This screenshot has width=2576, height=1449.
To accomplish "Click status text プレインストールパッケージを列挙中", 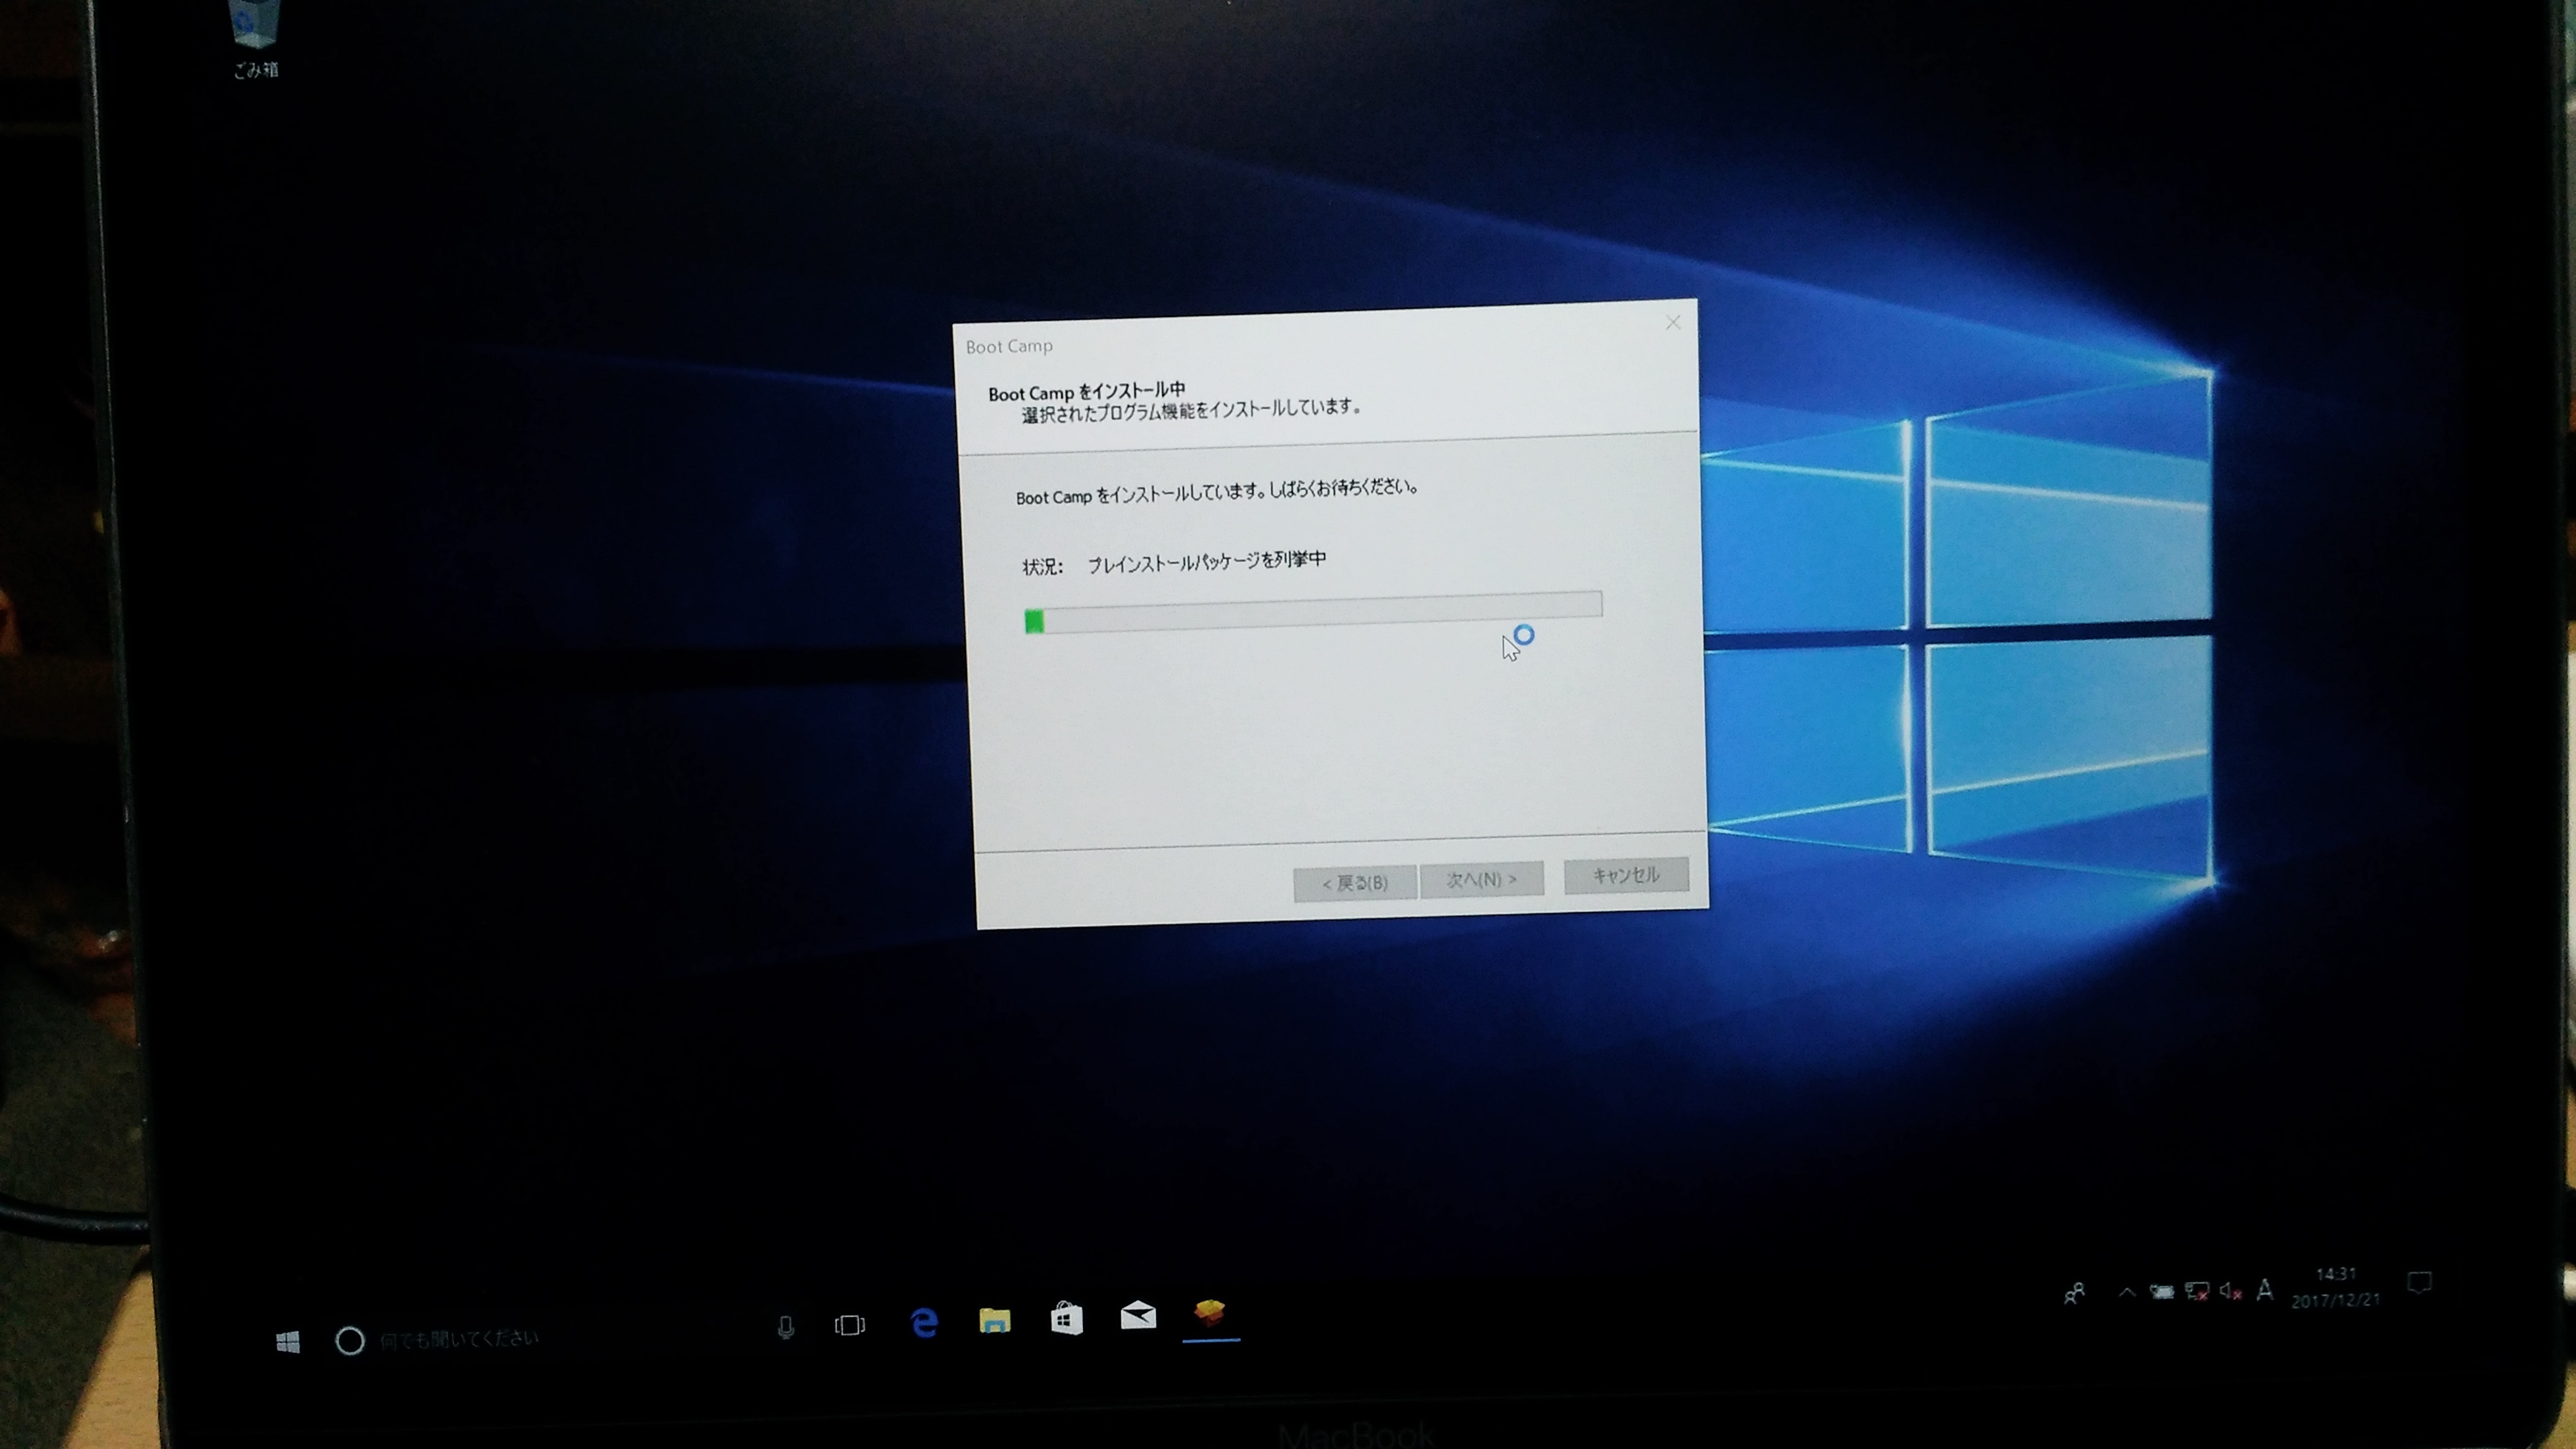I will click(1207, 562).
